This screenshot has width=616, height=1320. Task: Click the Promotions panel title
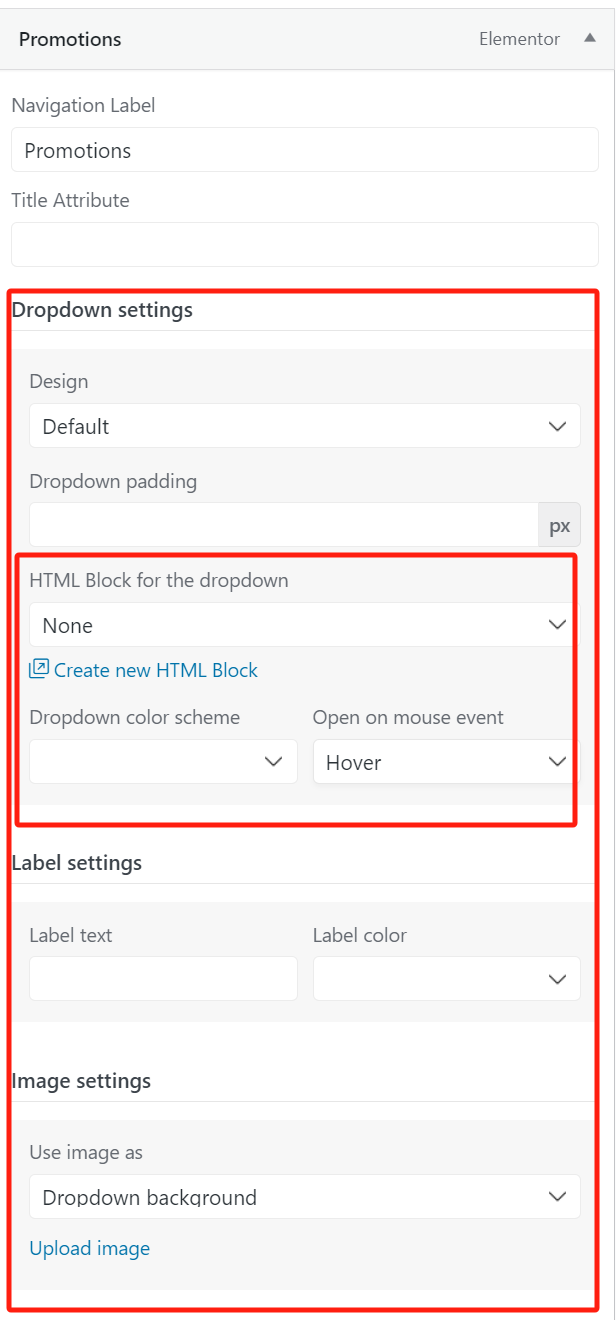pos(69,38)
